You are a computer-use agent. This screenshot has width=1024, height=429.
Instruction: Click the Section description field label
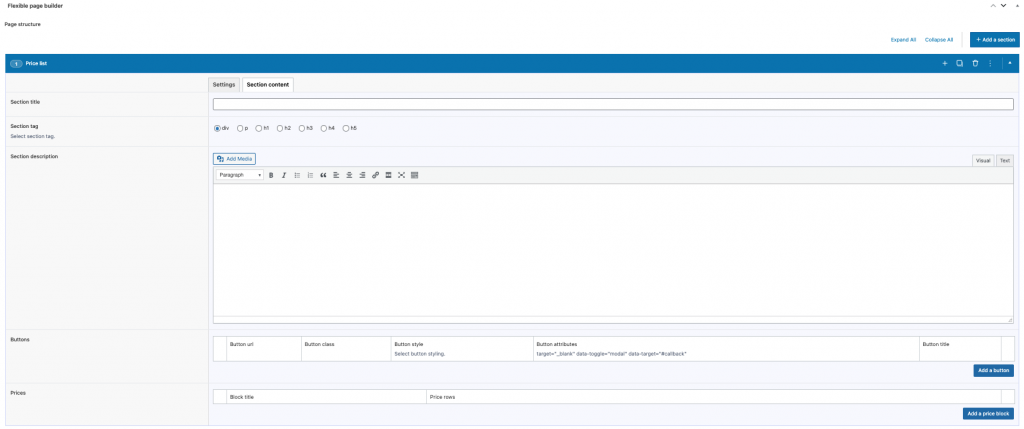click(35, 156)
